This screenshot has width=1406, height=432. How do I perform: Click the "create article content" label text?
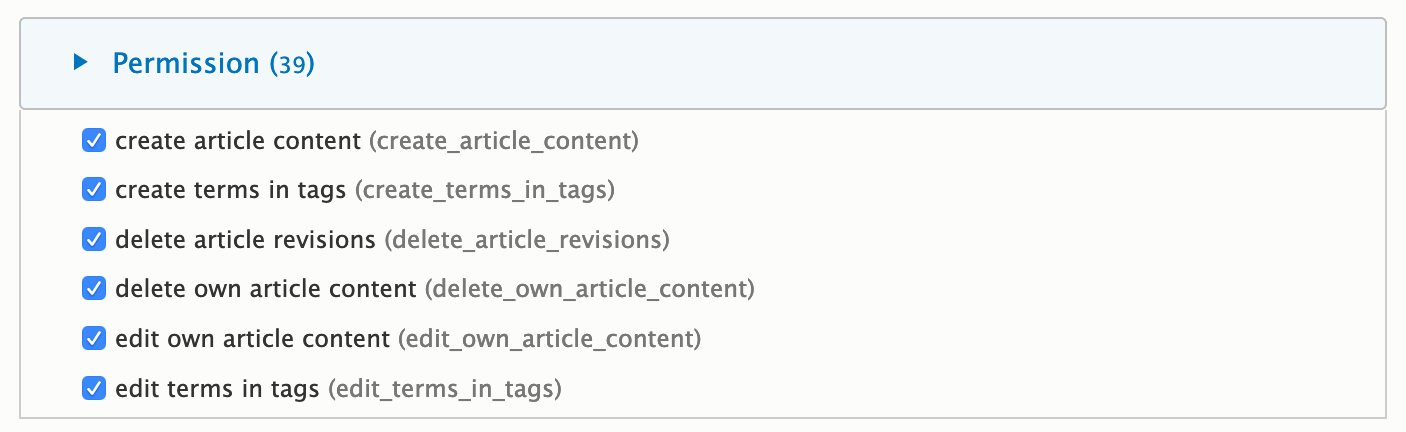[x=238, y=141]
